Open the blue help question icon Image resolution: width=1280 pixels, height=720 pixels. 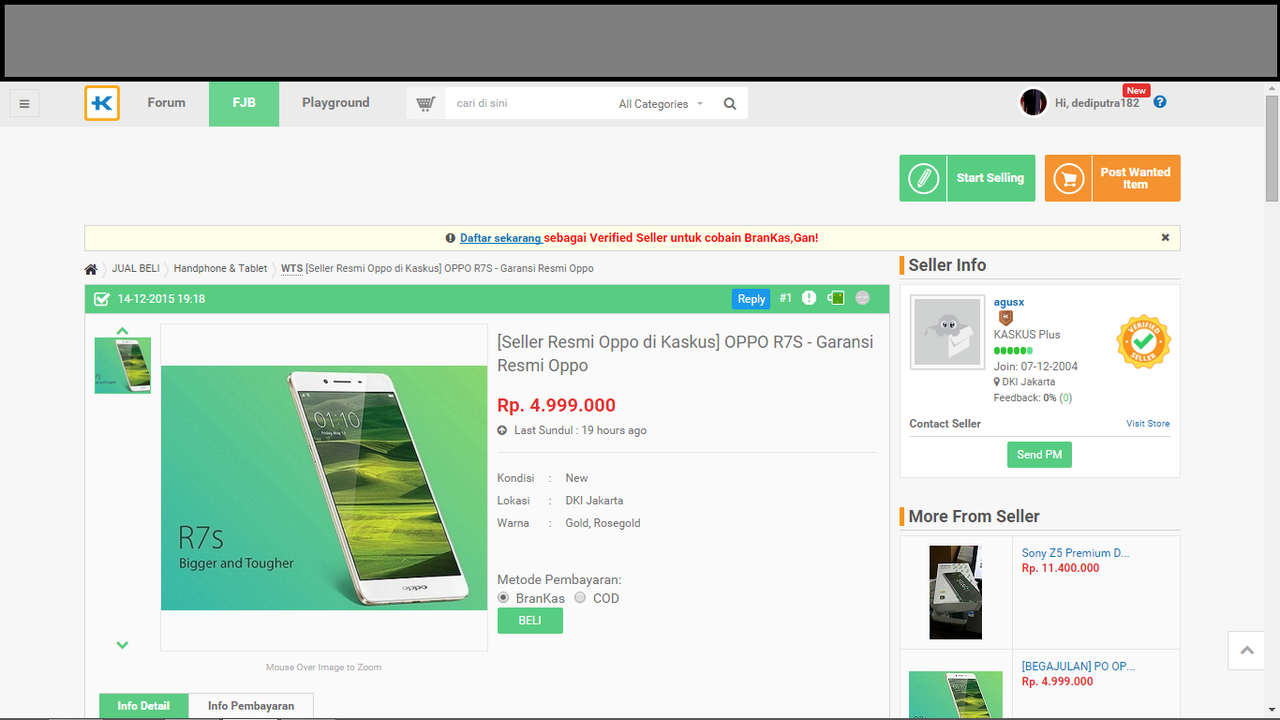pyautogui.click(x=1160, y=102)
